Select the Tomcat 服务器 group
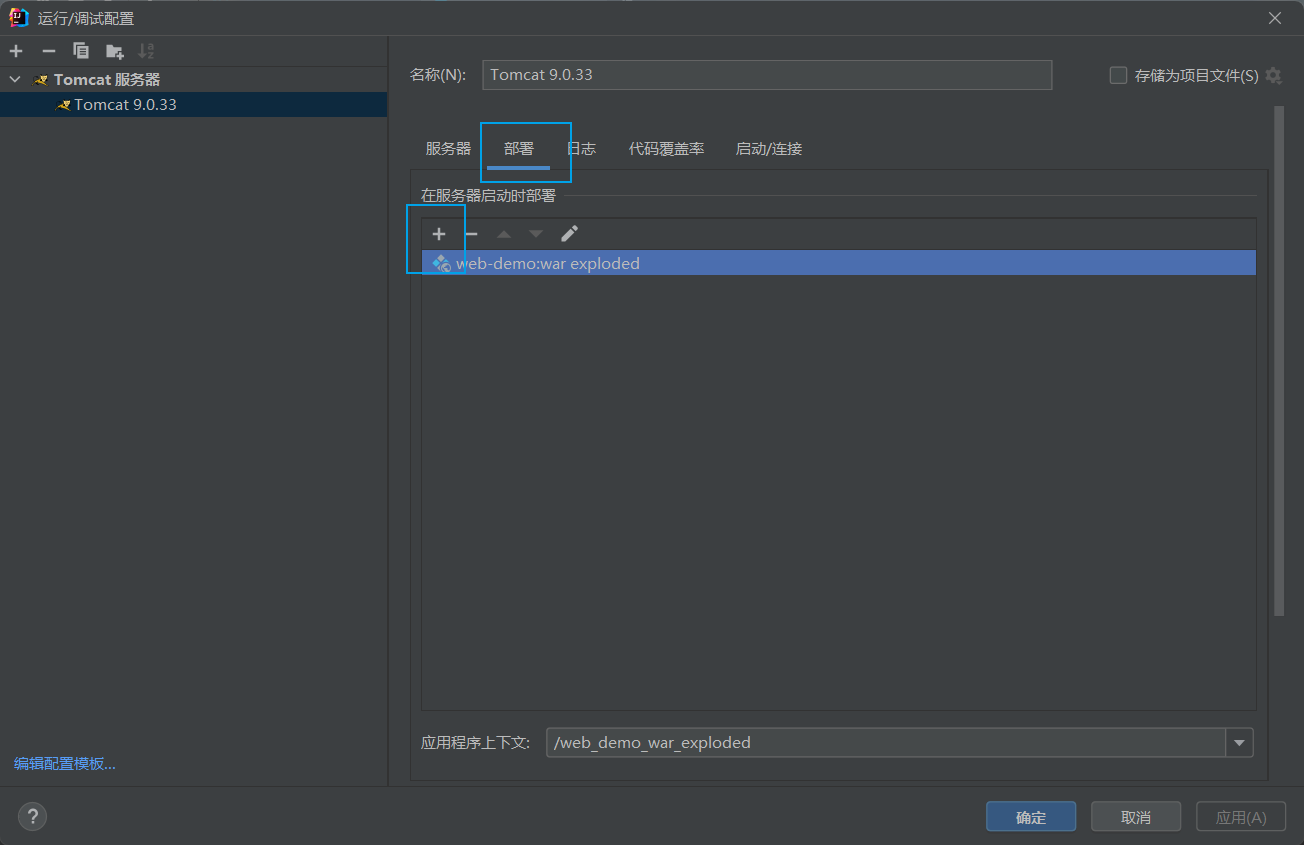This screenshot has height=845, width=1304. [x=107, y=79]
